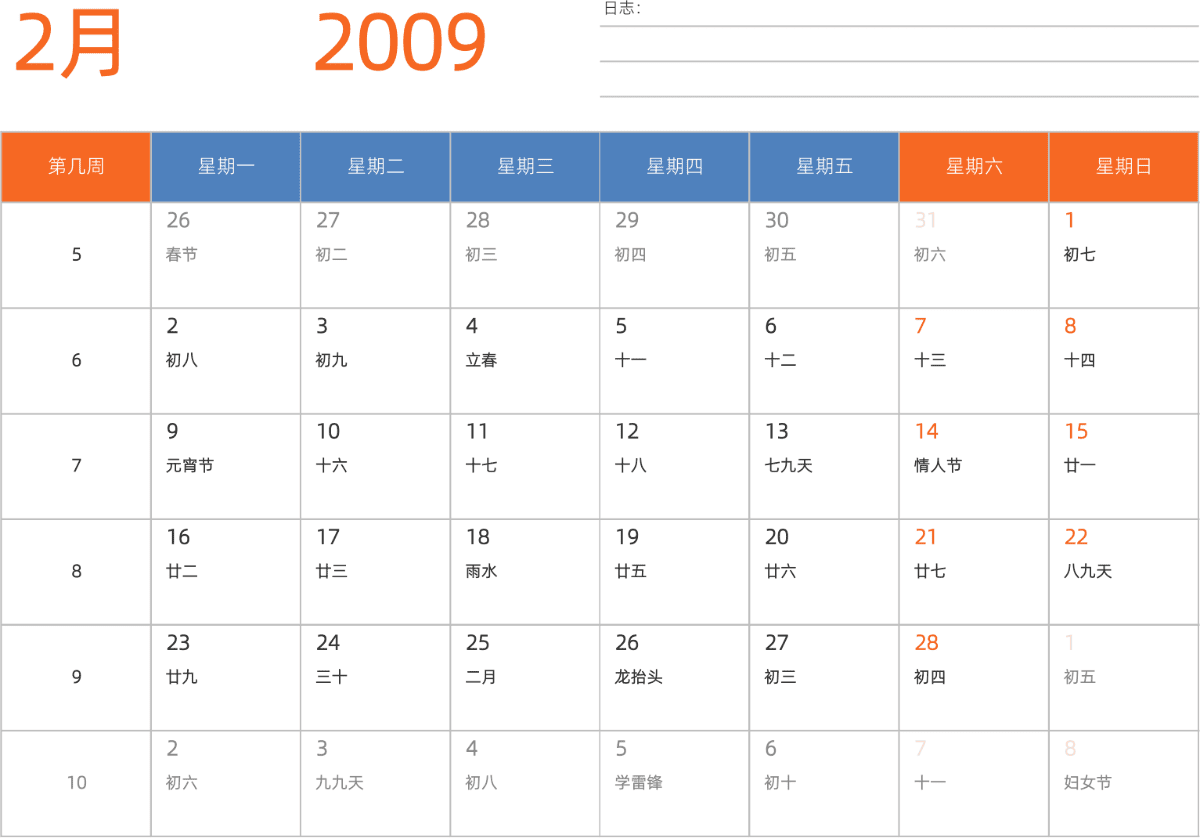
Task: Select February 6 labeled 十二
Action: [824, 361]
